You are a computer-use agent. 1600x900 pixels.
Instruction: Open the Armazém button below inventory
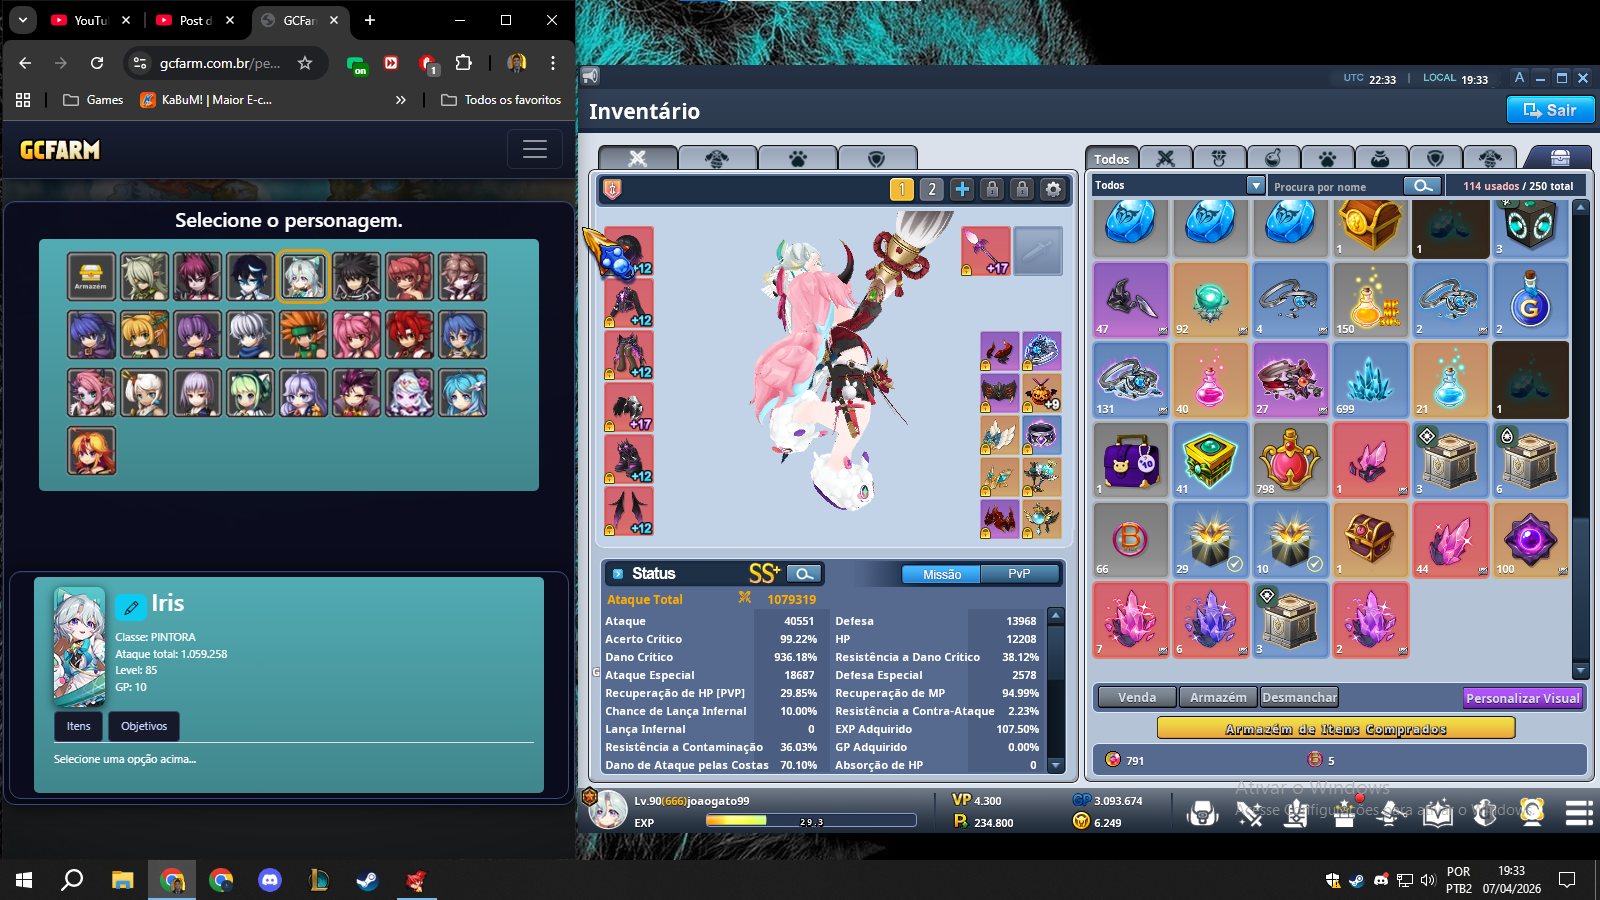point(1218,697)
